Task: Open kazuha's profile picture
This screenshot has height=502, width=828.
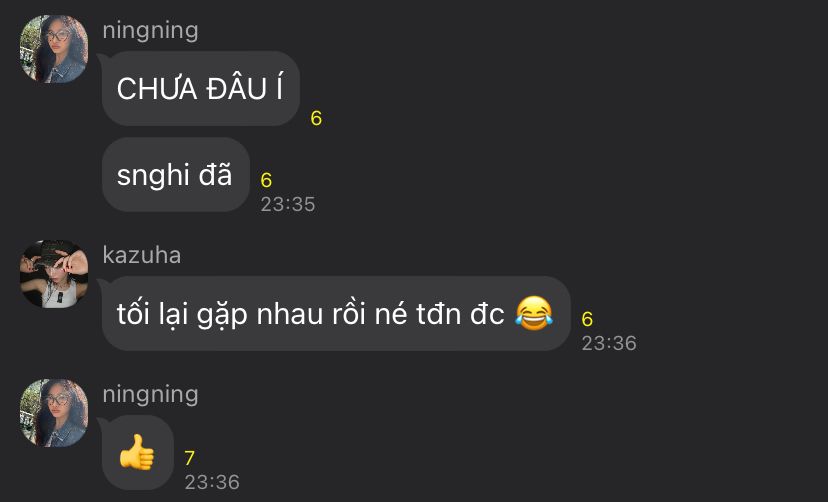Action: click(54, 274)
